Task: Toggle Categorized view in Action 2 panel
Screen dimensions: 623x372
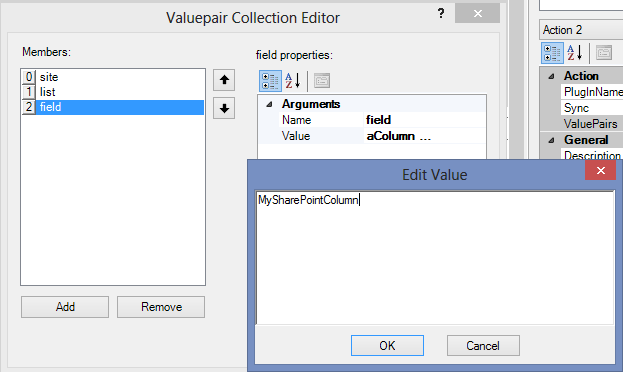Action: coord(552,53)
